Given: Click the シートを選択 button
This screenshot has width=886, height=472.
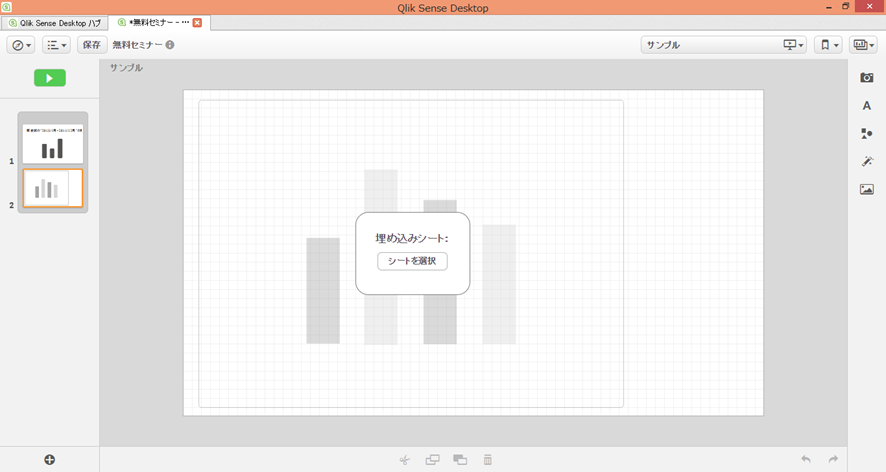Looking at the screenshot, I should click(x=412, y=261).
